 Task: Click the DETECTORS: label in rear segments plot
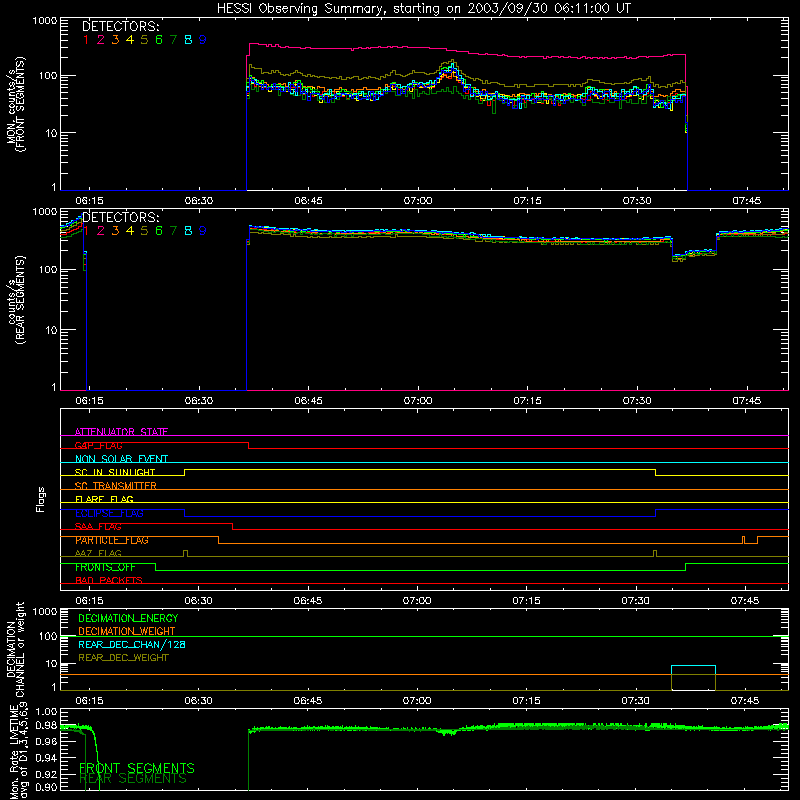point(121,217)
